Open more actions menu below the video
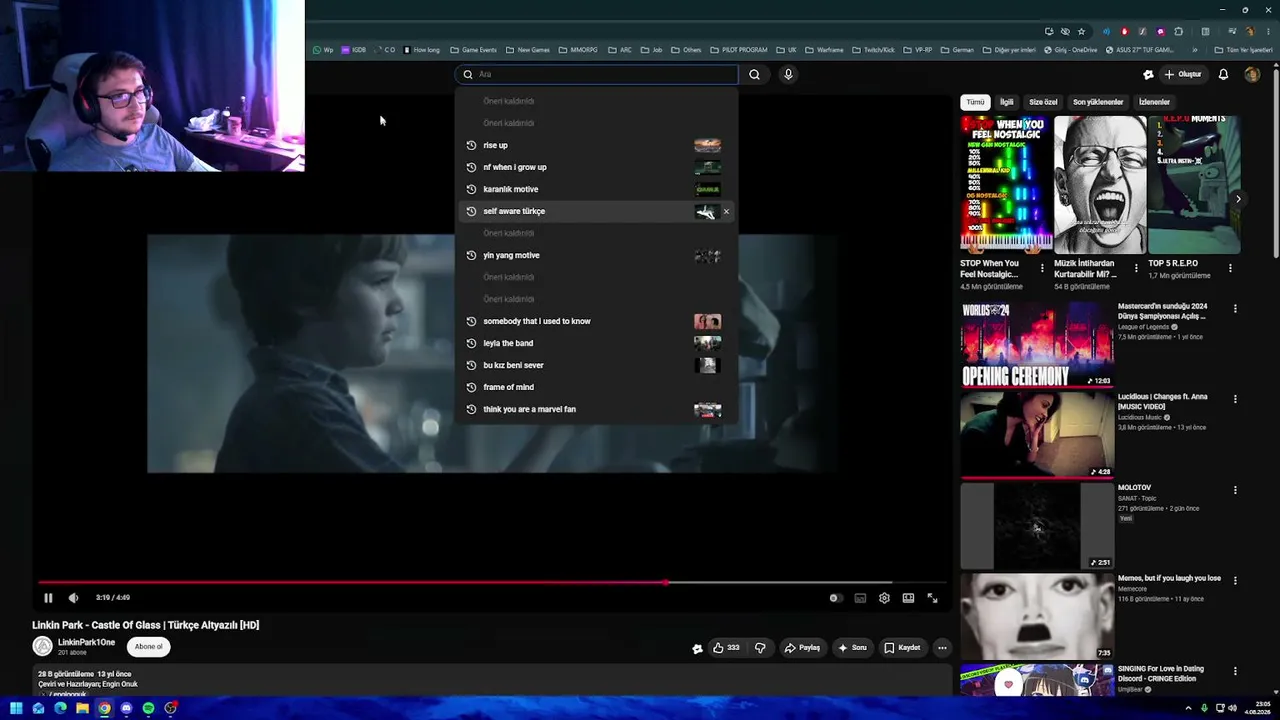 (x=942, y=648)
